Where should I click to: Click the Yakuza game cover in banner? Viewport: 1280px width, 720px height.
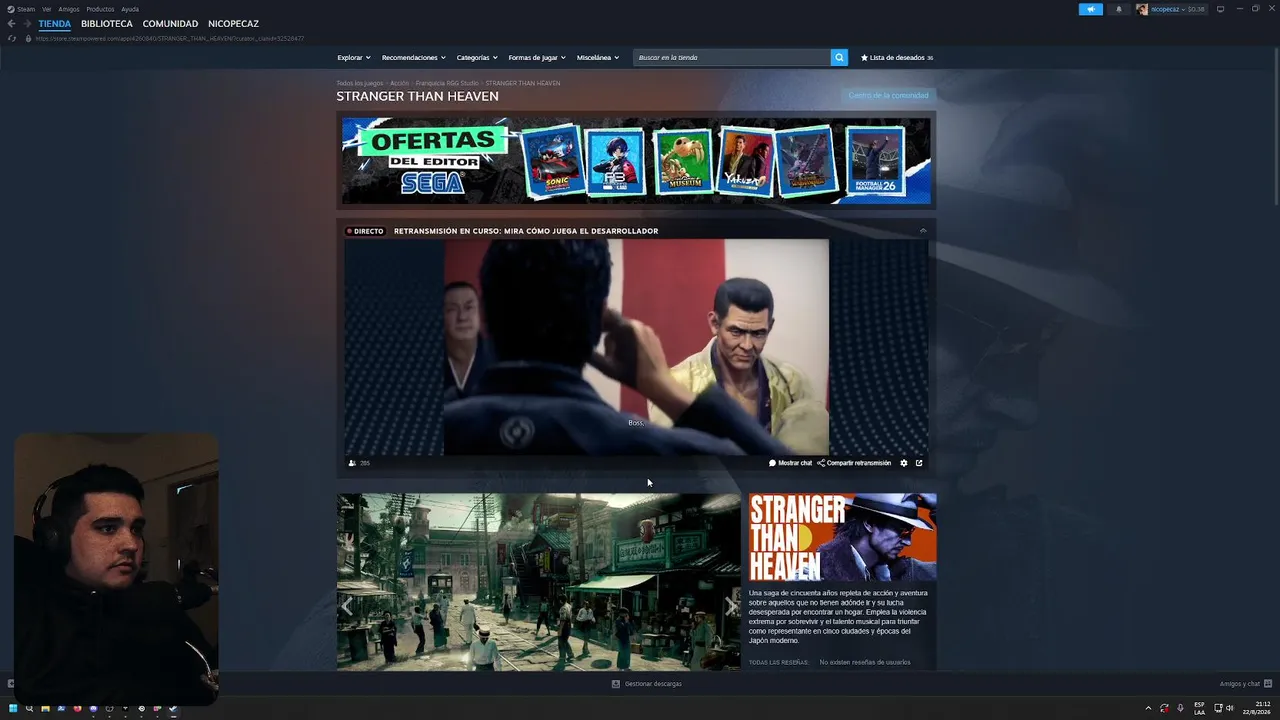click(x=746, y=160)
